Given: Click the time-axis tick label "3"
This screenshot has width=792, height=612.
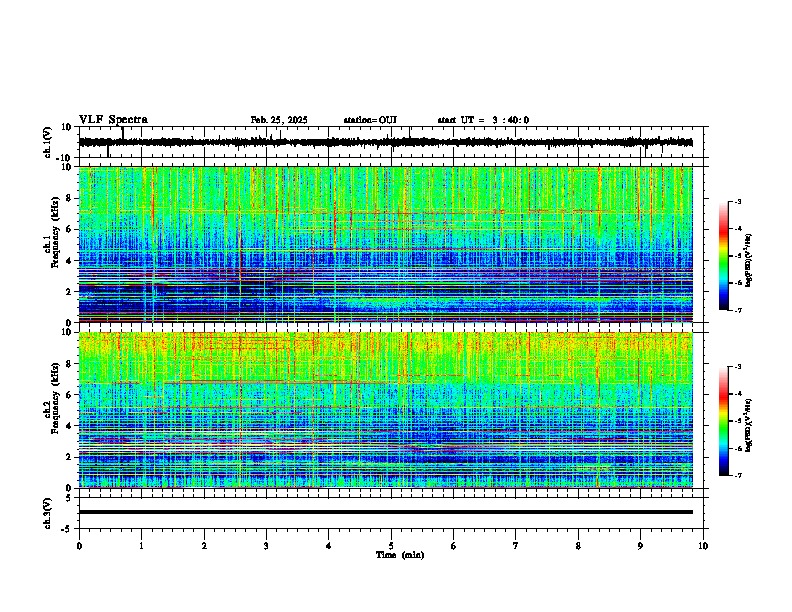Looking at the screenshot, I should [x=266, y=546].
